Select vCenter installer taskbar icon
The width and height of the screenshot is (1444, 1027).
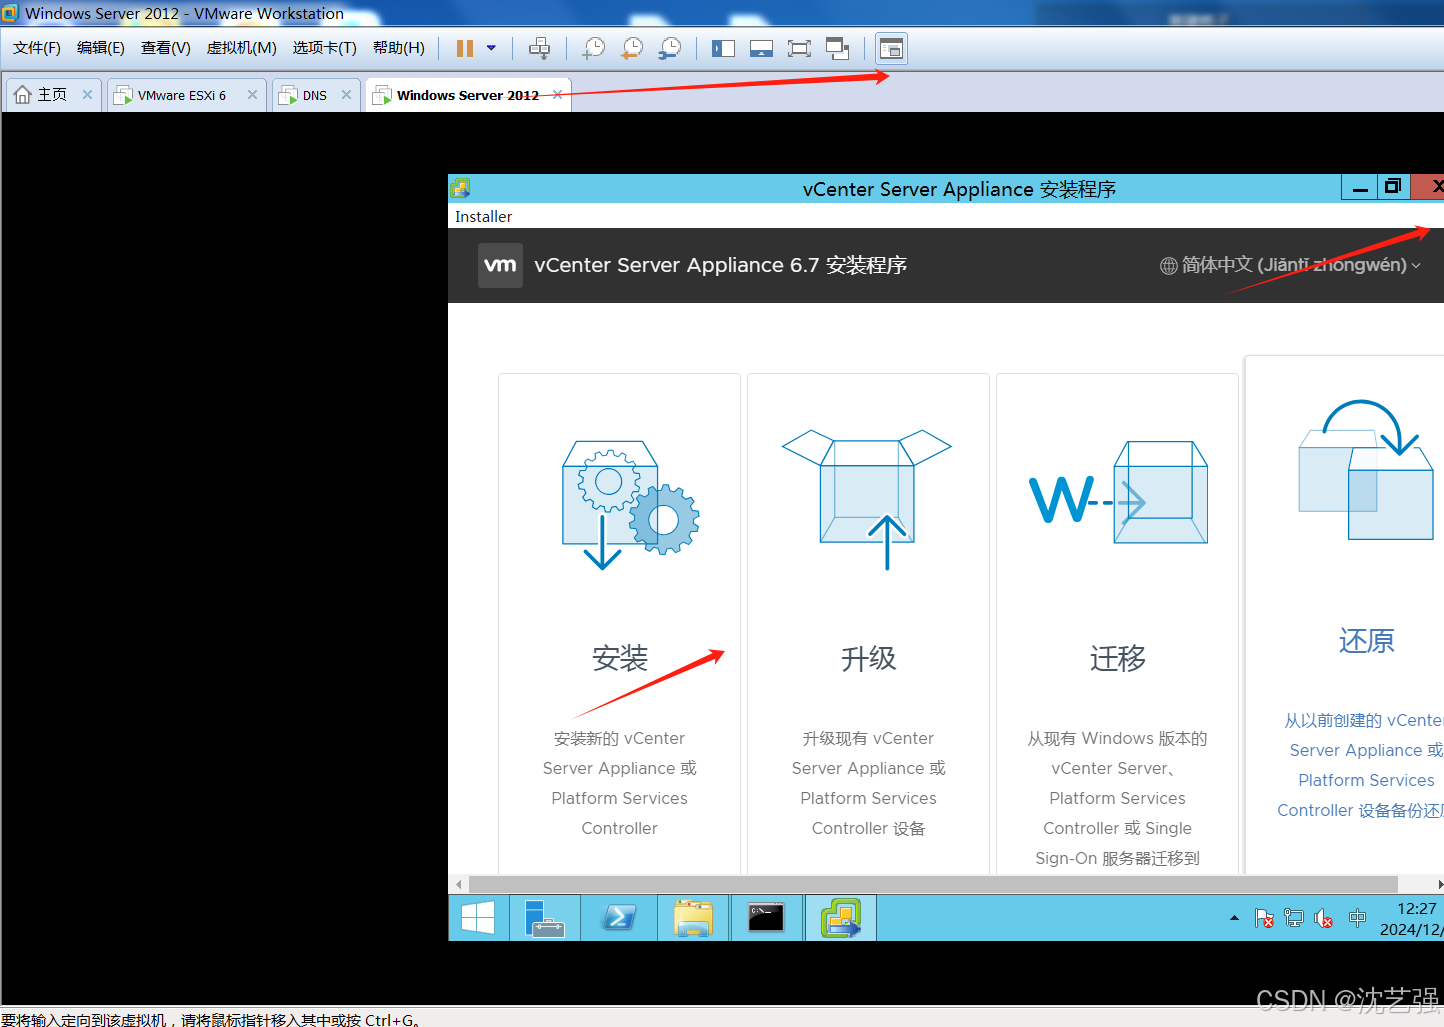point(841,918)
